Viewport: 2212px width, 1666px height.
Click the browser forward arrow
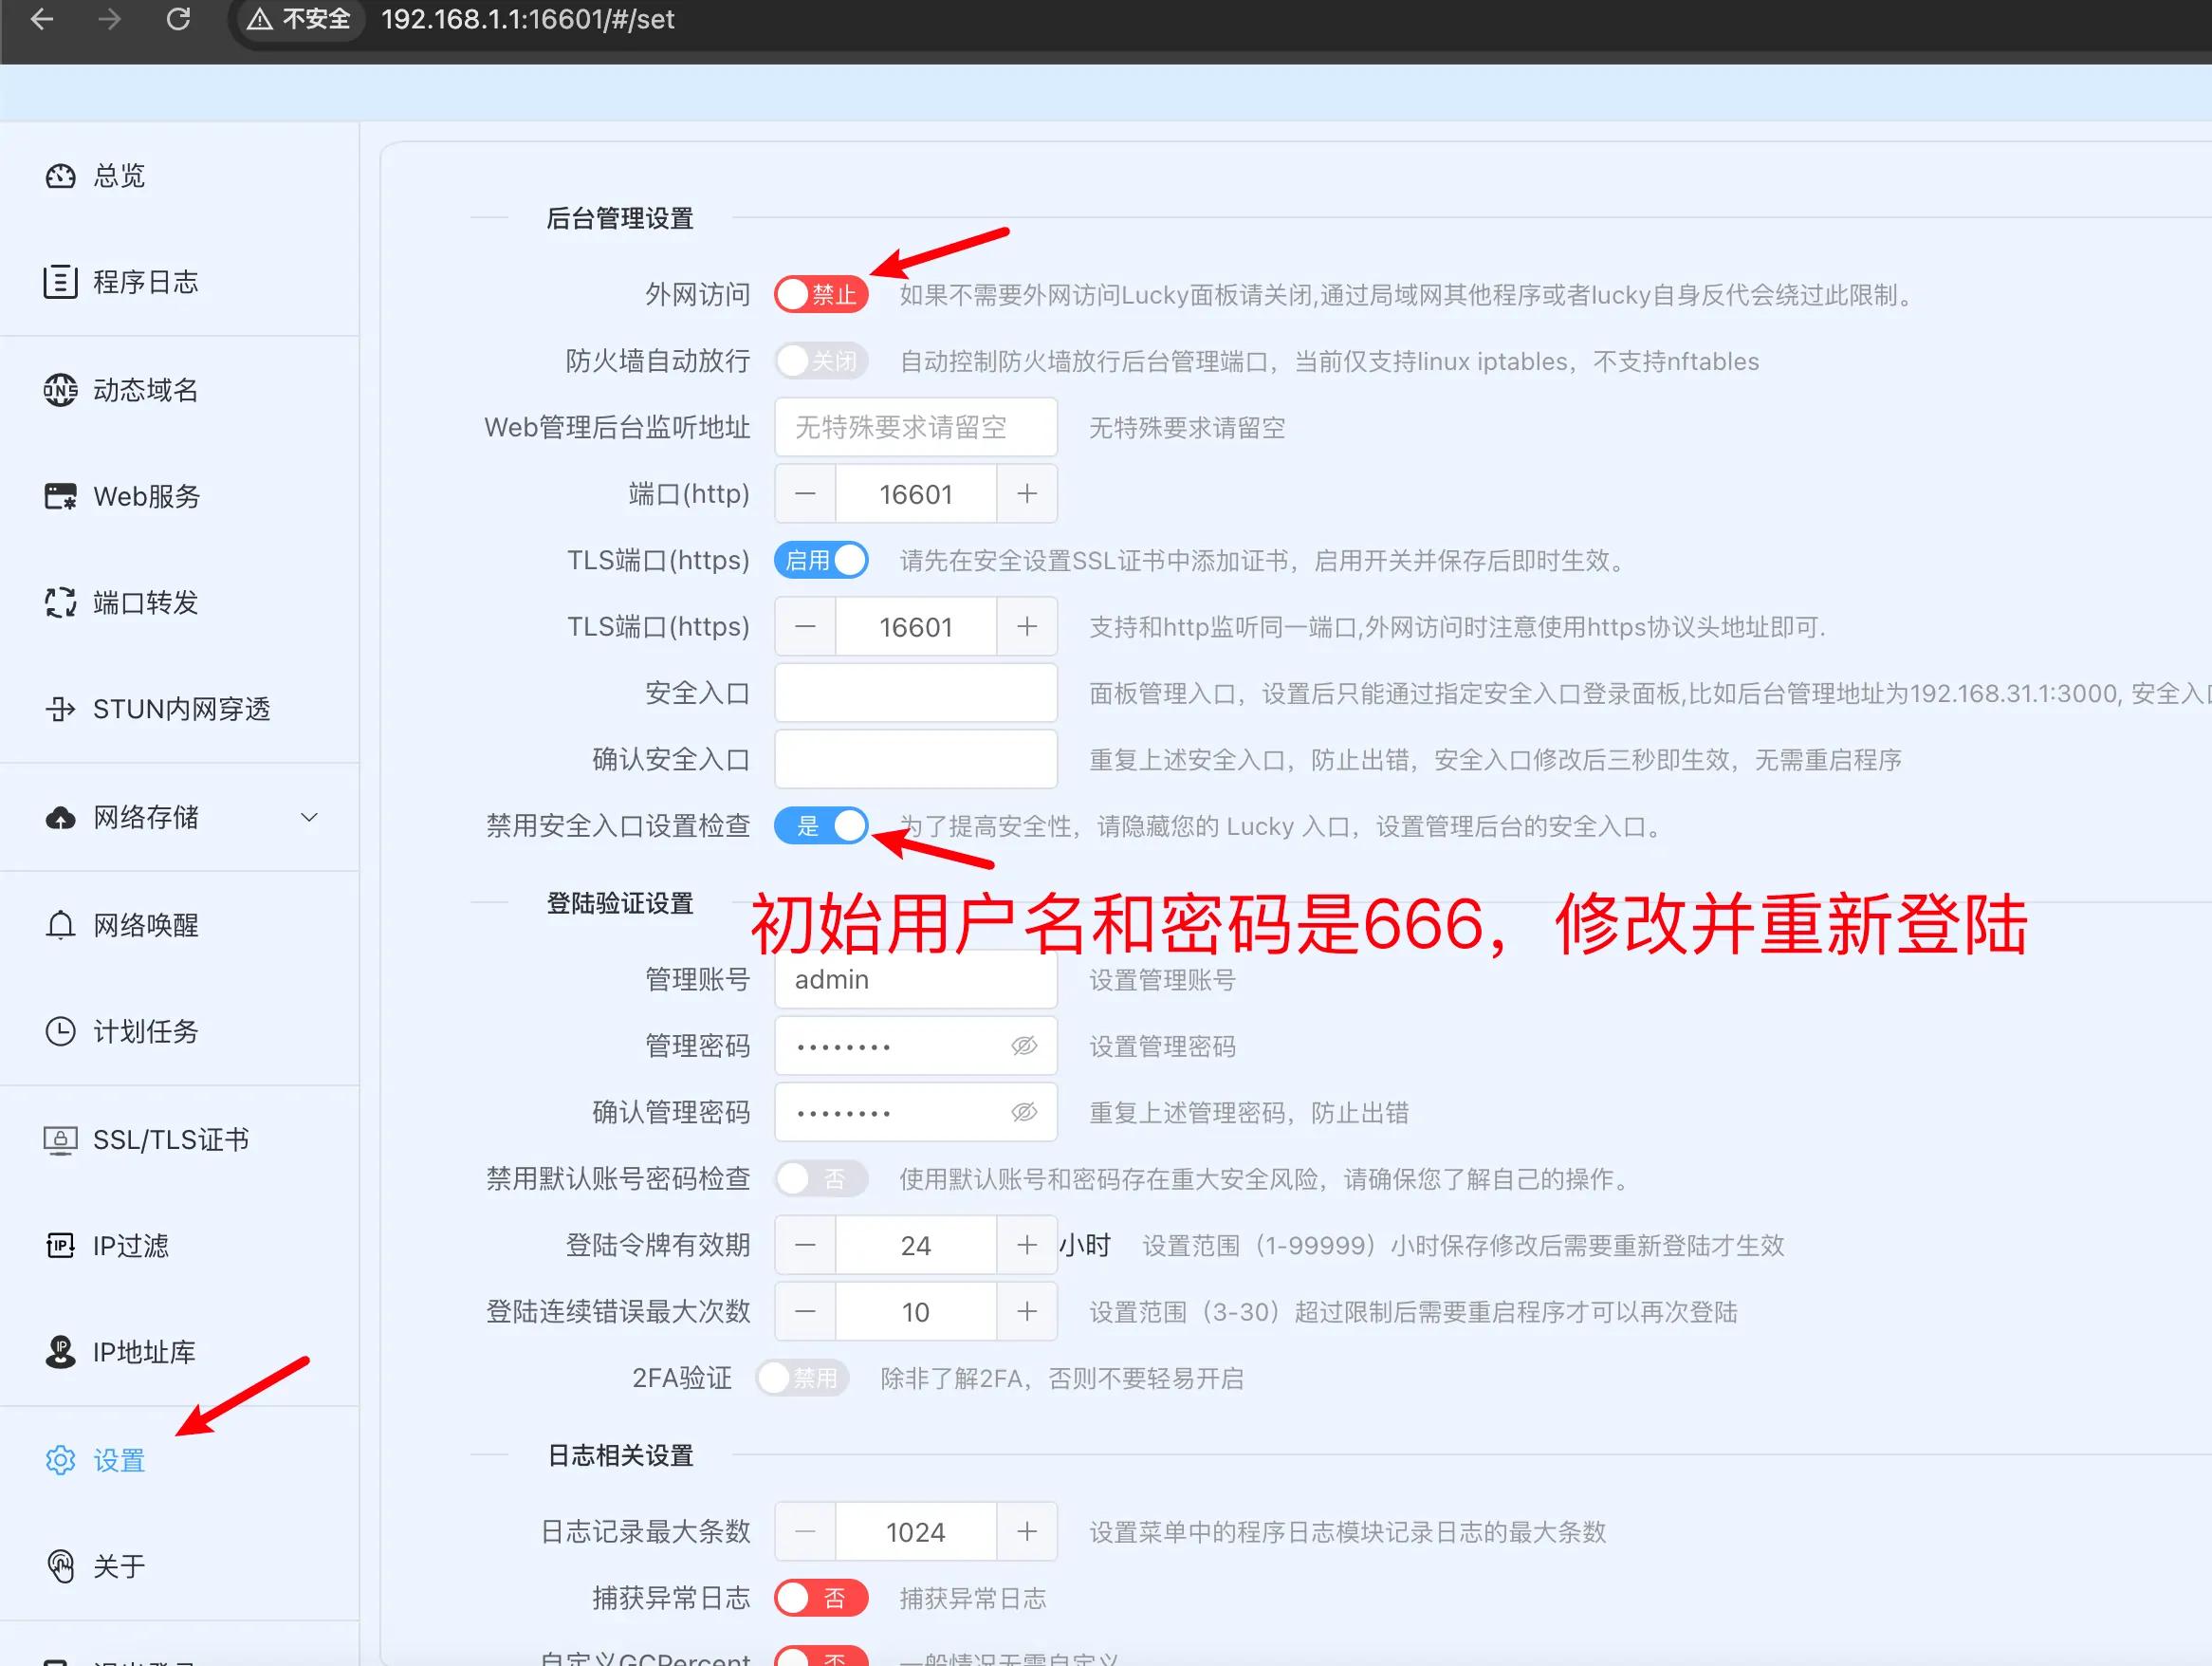click(x=109, y=19)
